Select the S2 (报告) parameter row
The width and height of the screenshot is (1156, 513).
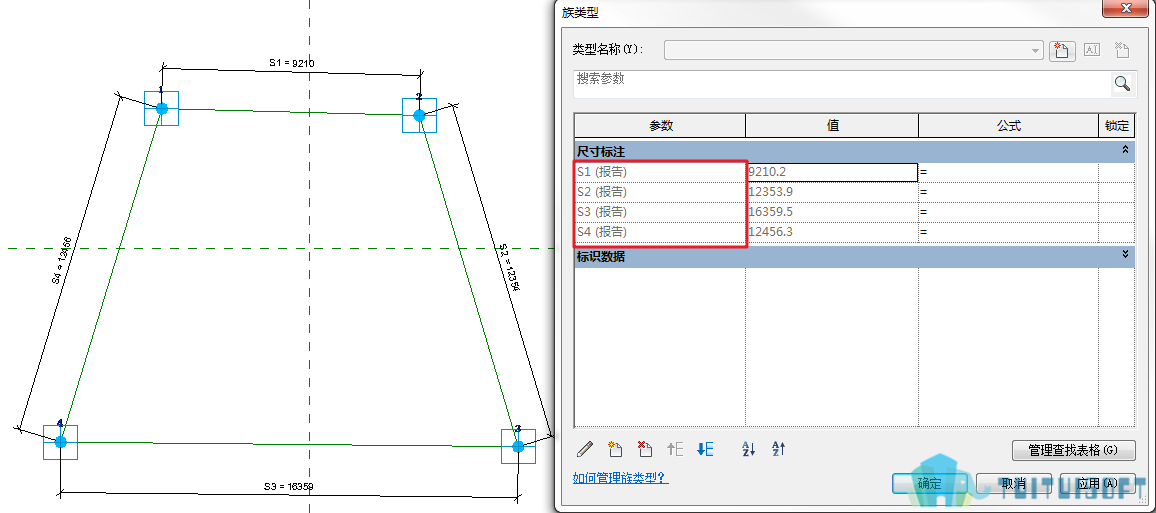click(x=660, y=192)
